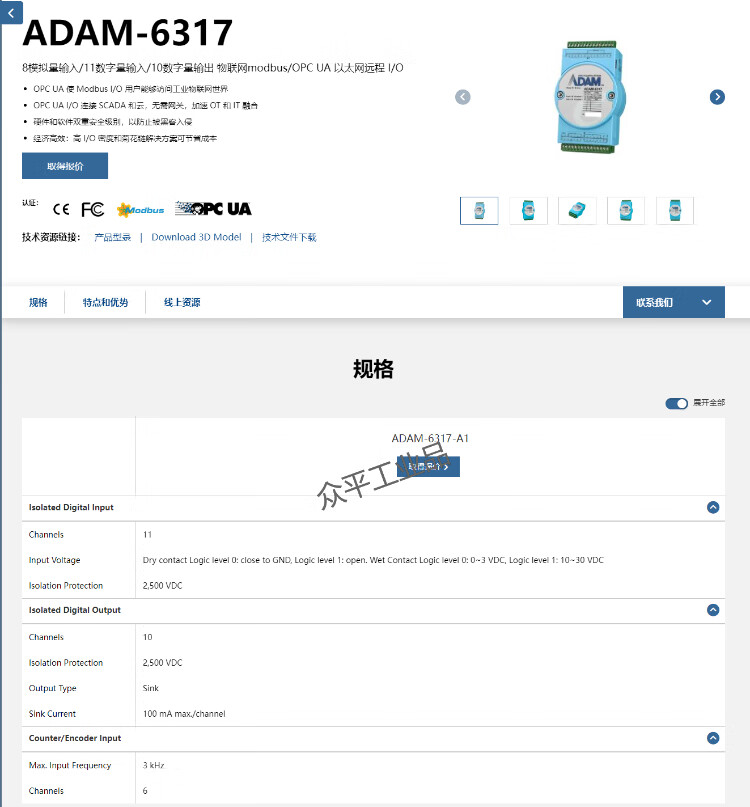Click the FCC certification logo

(93, 209)
